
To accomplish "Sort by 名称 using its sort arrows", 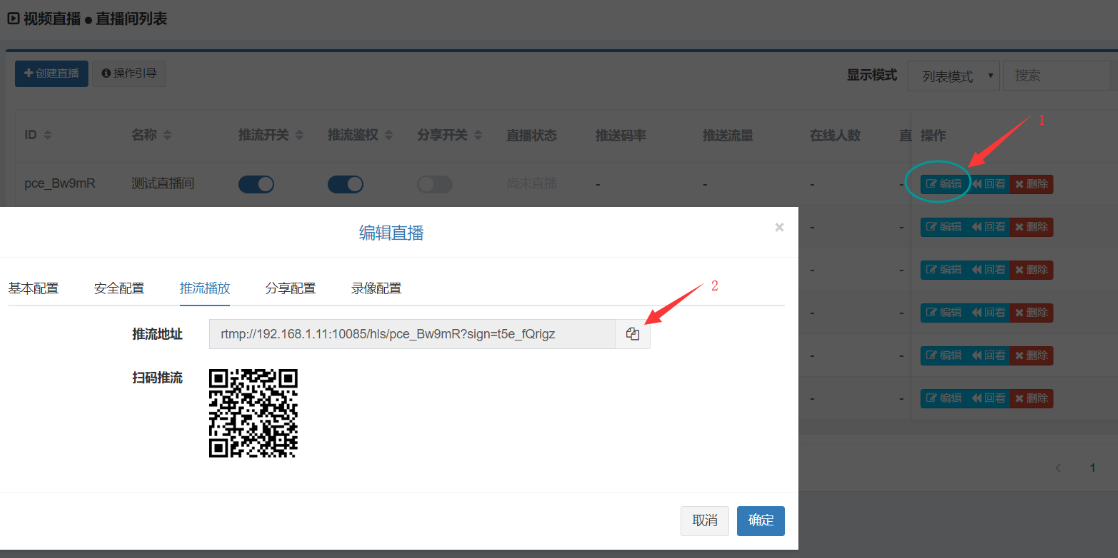I will [167, 135].
